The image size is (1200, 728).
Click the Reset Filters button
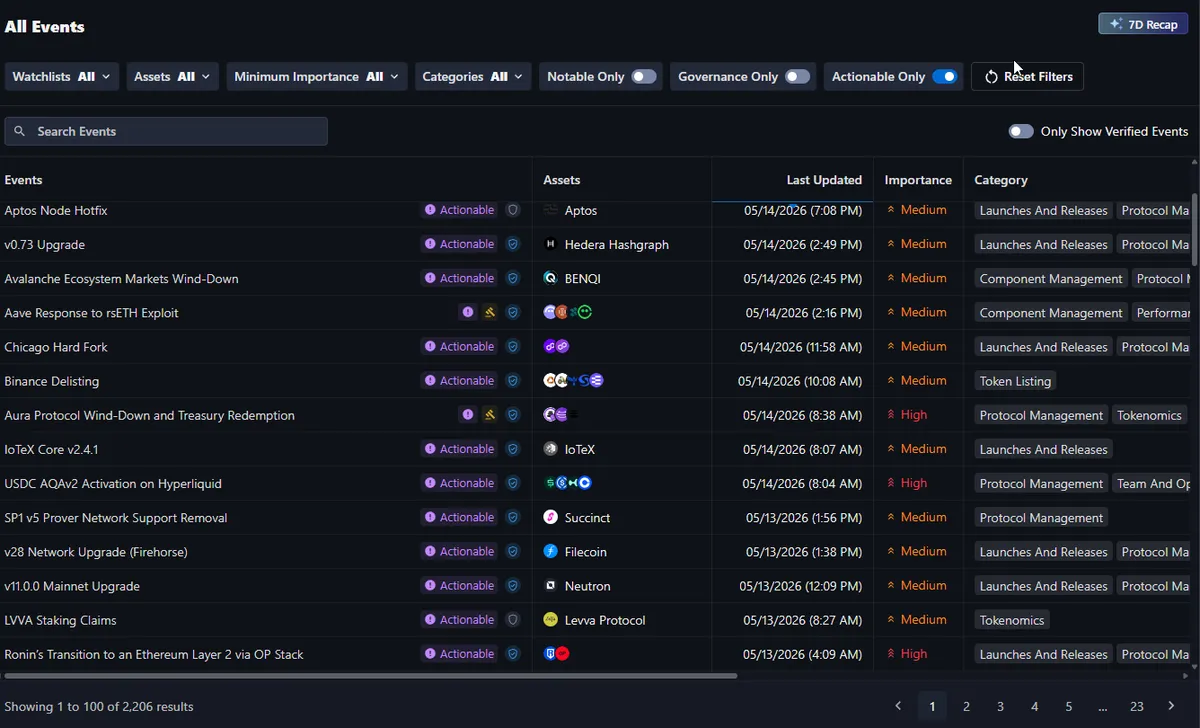coord(1027,77)
